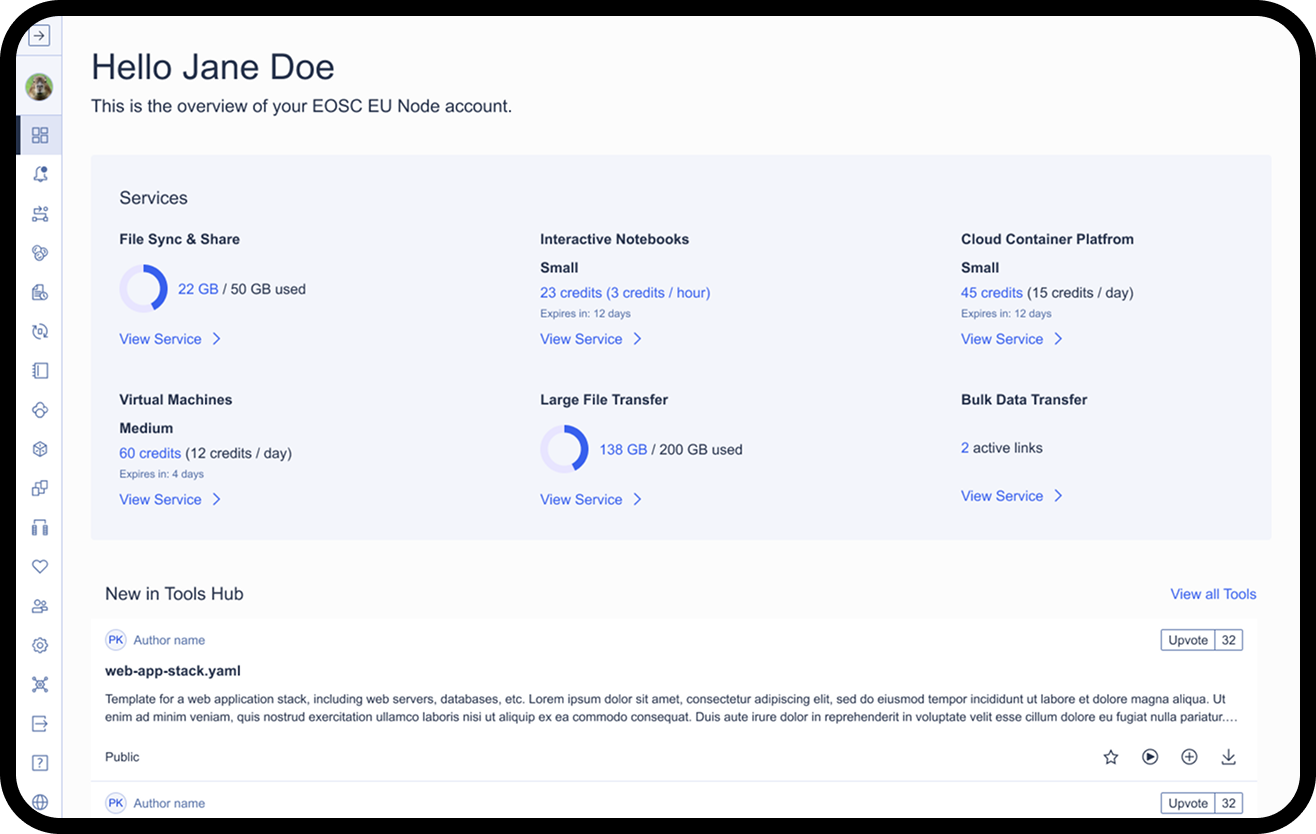The width and height of the screenshot is (1316, 834).
Task: View Service under Bulk Data Transfer
Action: [x=1012, y=496]
